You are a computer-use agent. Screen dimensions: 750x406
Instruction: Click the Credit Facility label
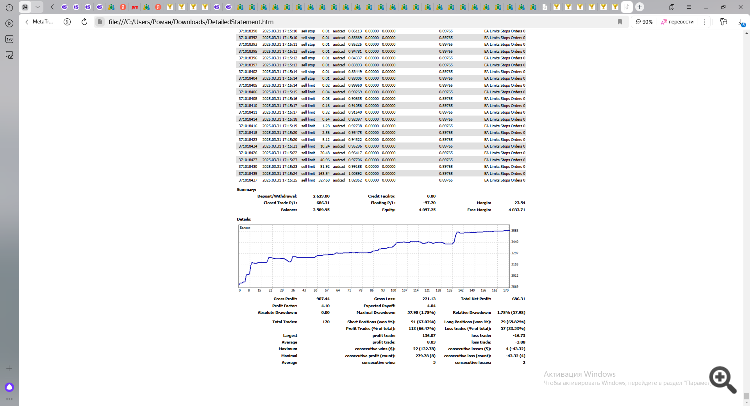click(381, 196)
